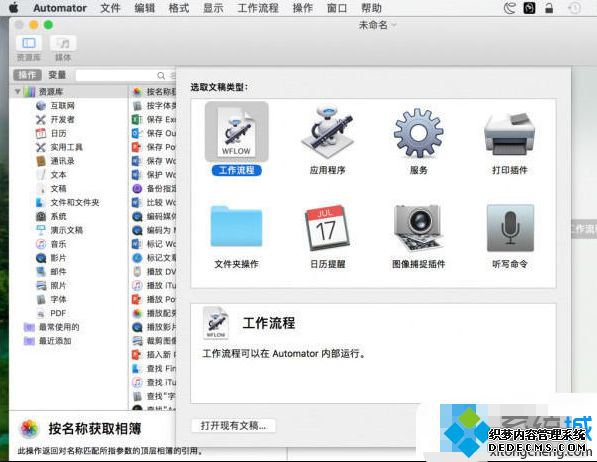
Task: Open the 窗口 menu
Action: [337, 8]
